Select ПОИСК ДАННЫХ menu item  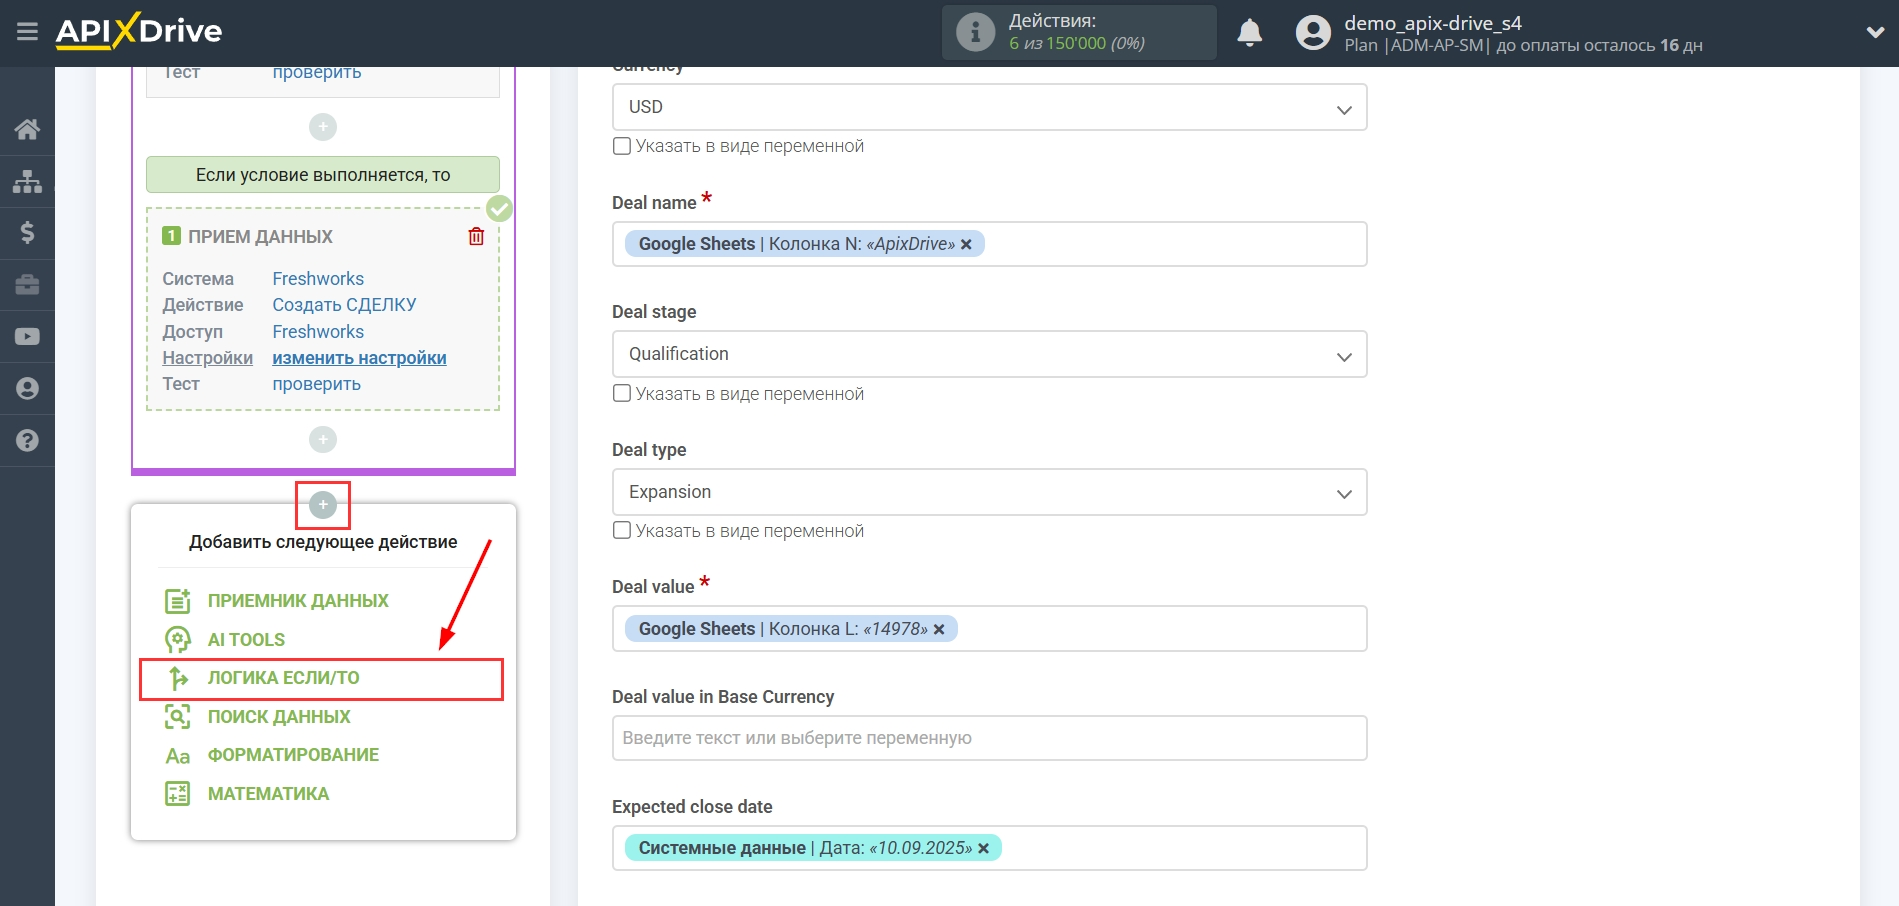pyautogui.click(x=279, y=717)
